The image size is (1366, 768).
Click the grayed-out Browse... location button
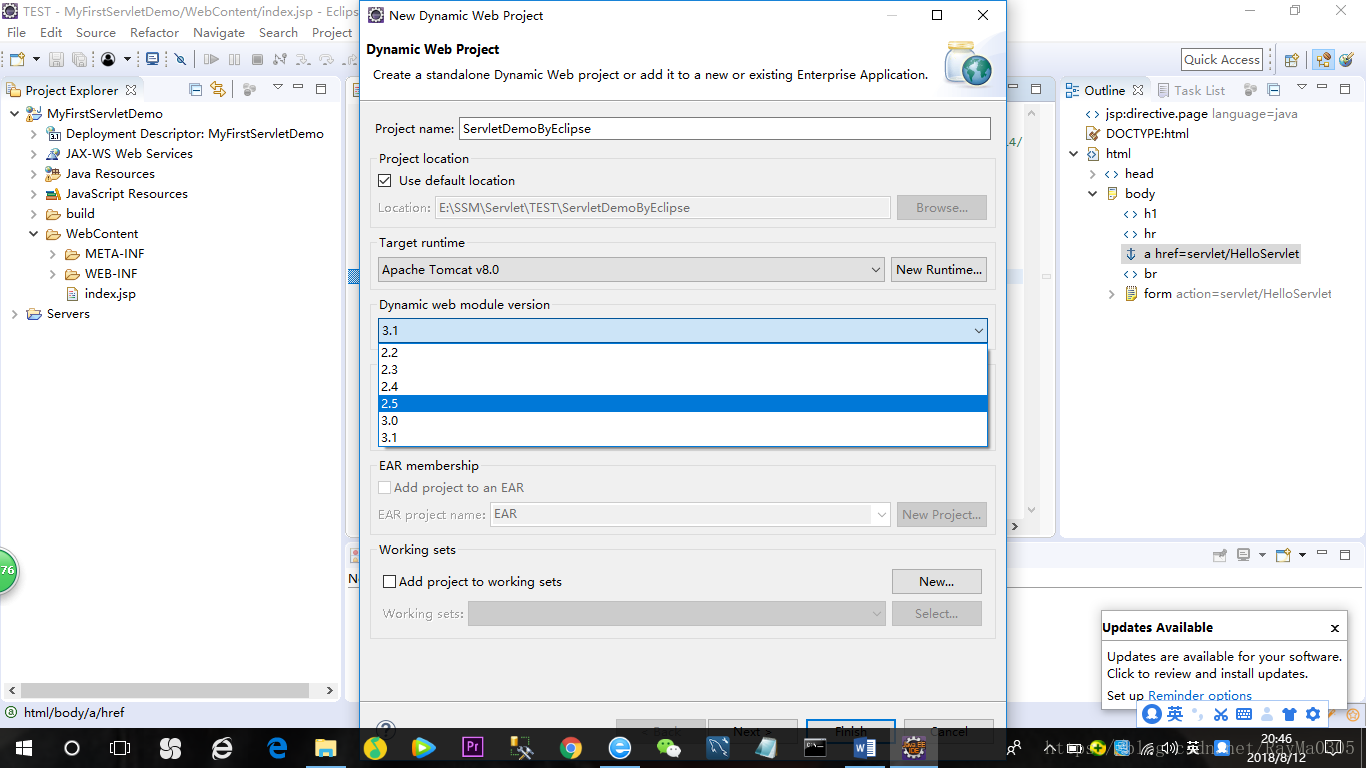click(942, 208)
